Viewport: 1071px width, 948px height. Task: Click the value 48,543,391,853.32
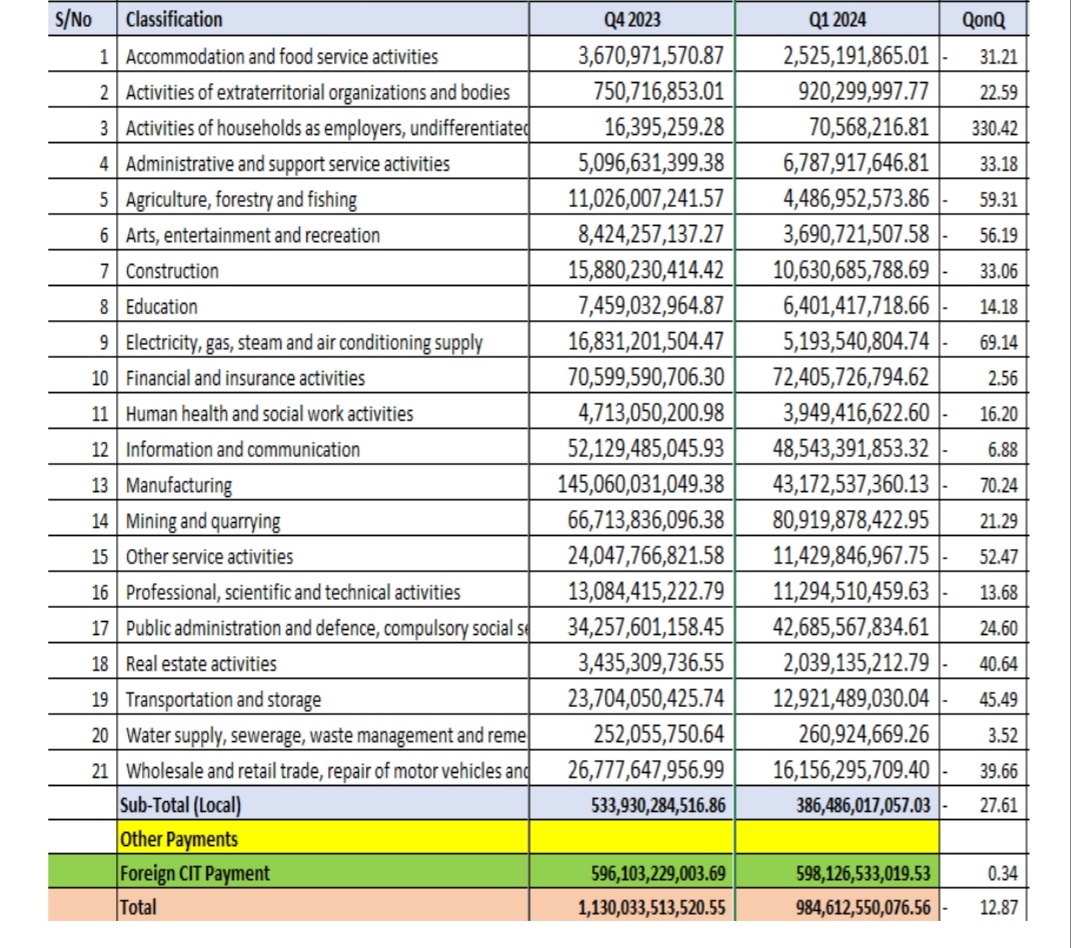point(850,449)
